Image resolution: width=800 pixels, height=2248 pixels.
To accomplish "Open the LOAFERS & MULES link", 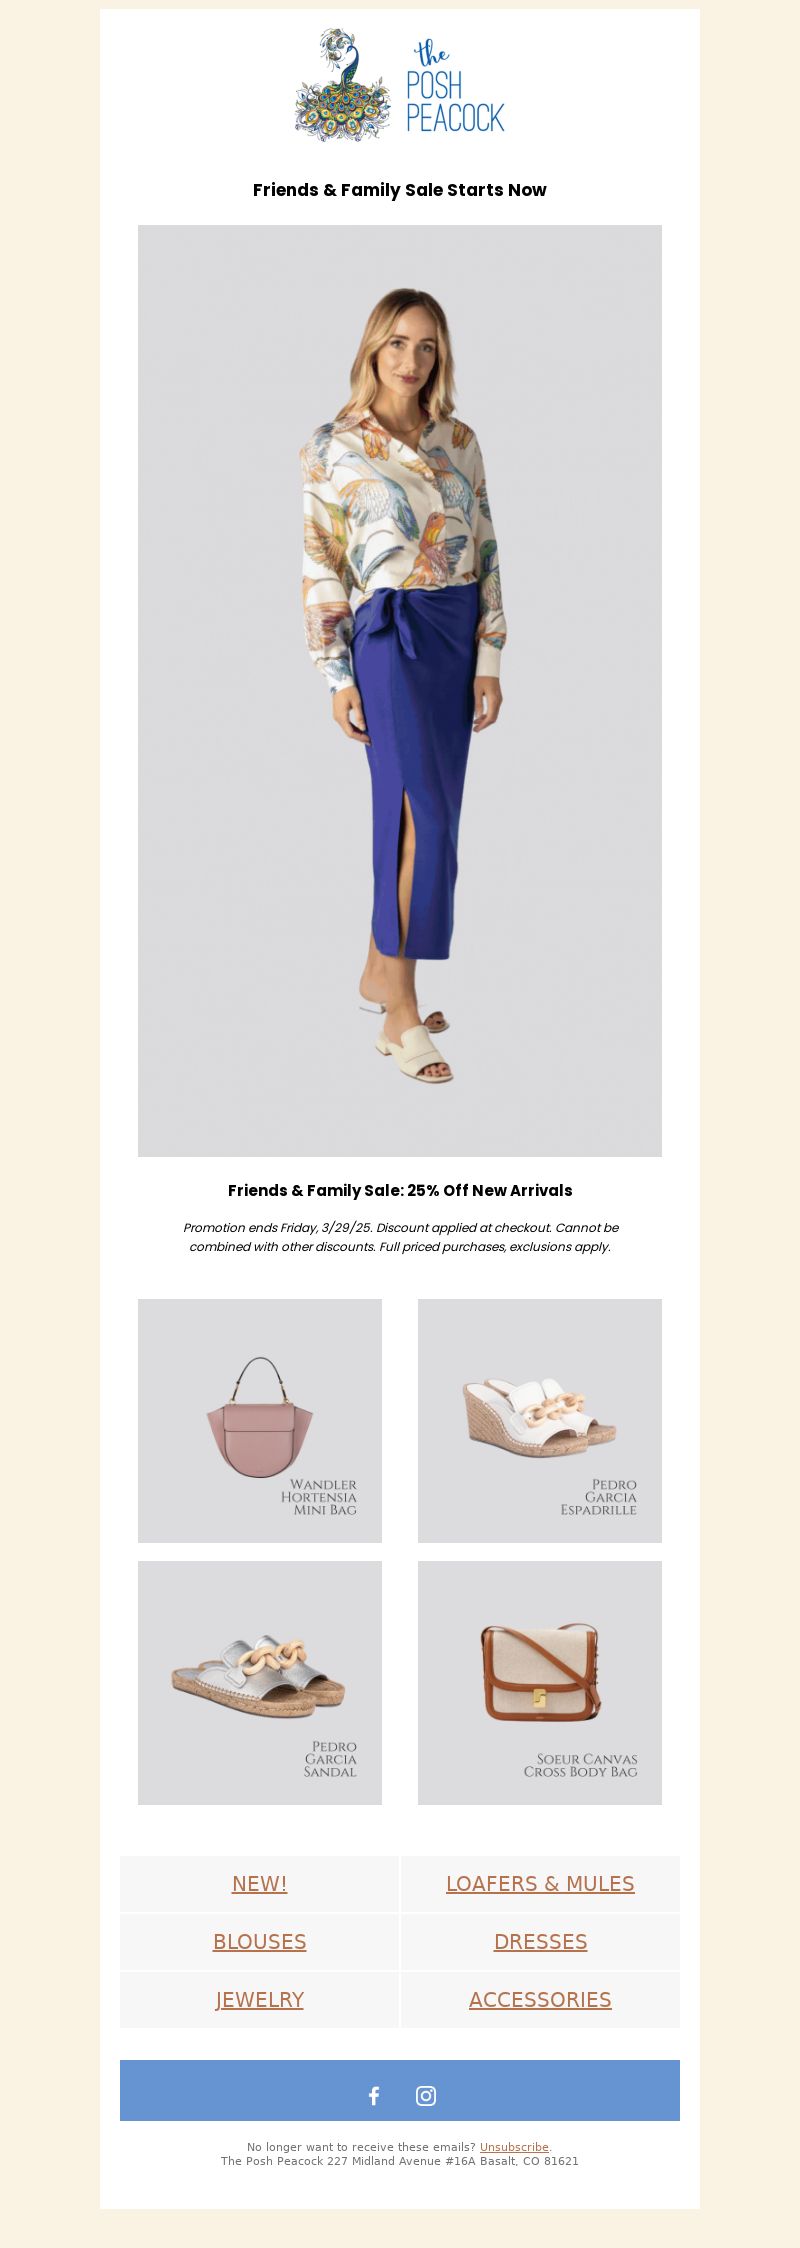I will click(540, 1883).
